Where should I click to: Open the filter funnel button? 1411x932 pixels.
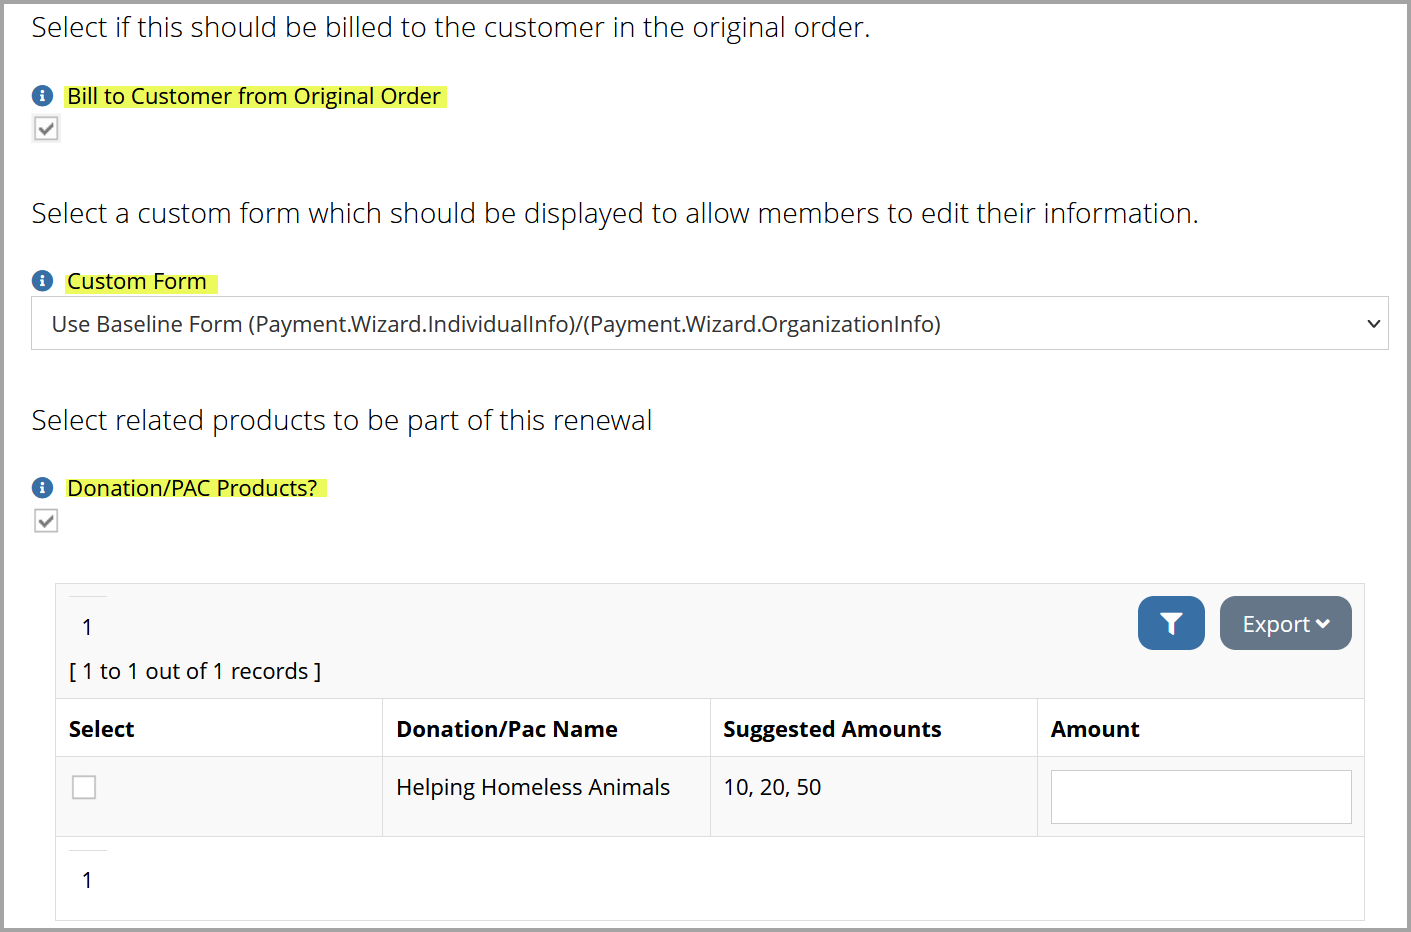[x=1171, y=623]
